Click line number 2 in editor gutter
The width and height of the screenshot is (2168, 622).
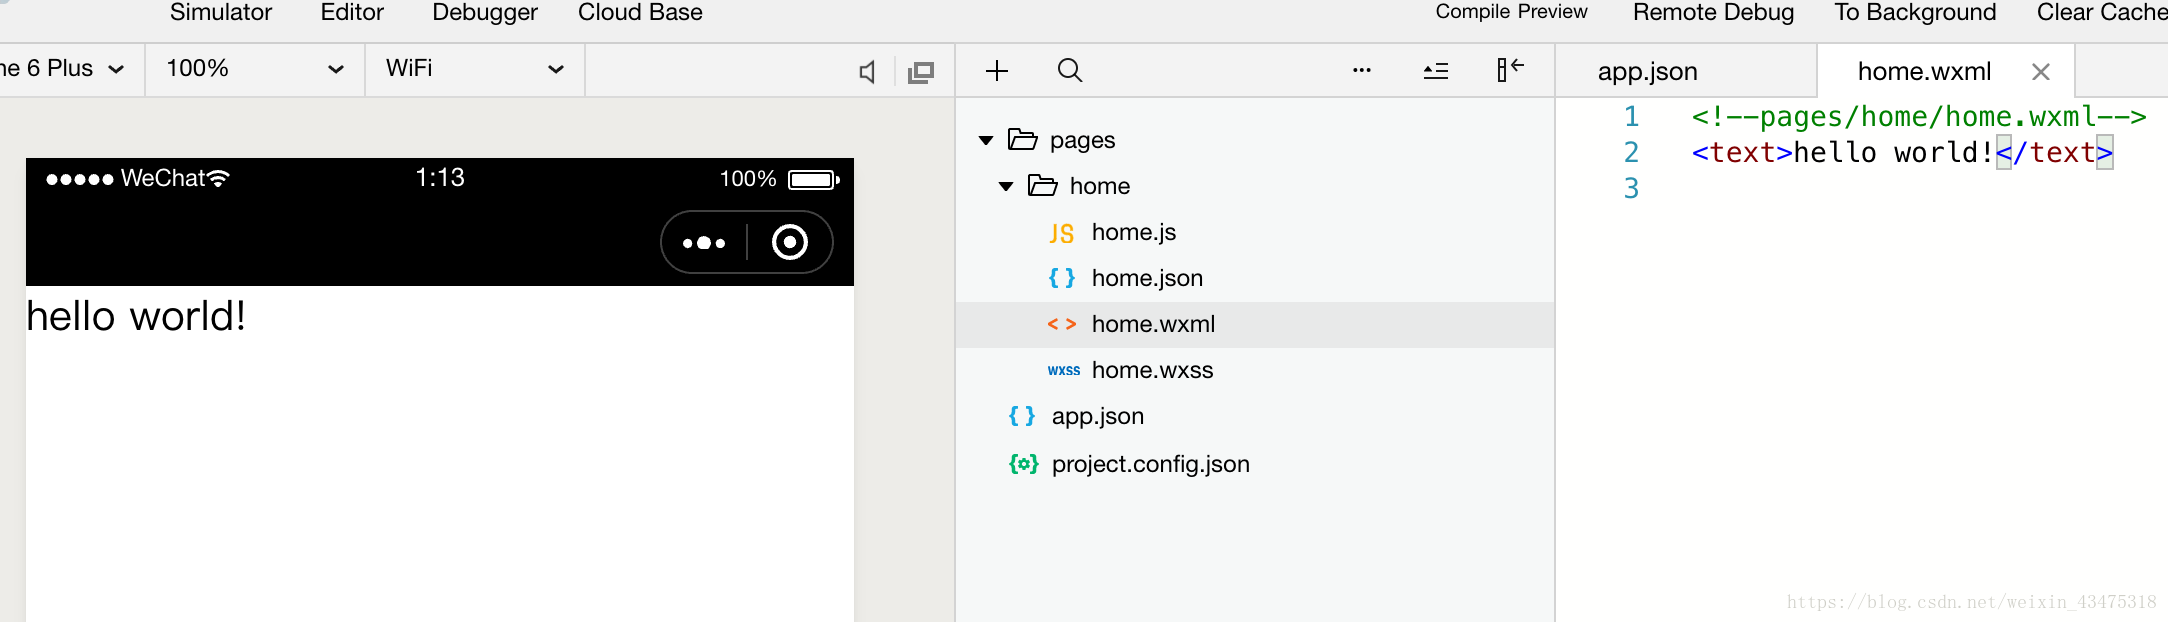(x=1631, y=152)
